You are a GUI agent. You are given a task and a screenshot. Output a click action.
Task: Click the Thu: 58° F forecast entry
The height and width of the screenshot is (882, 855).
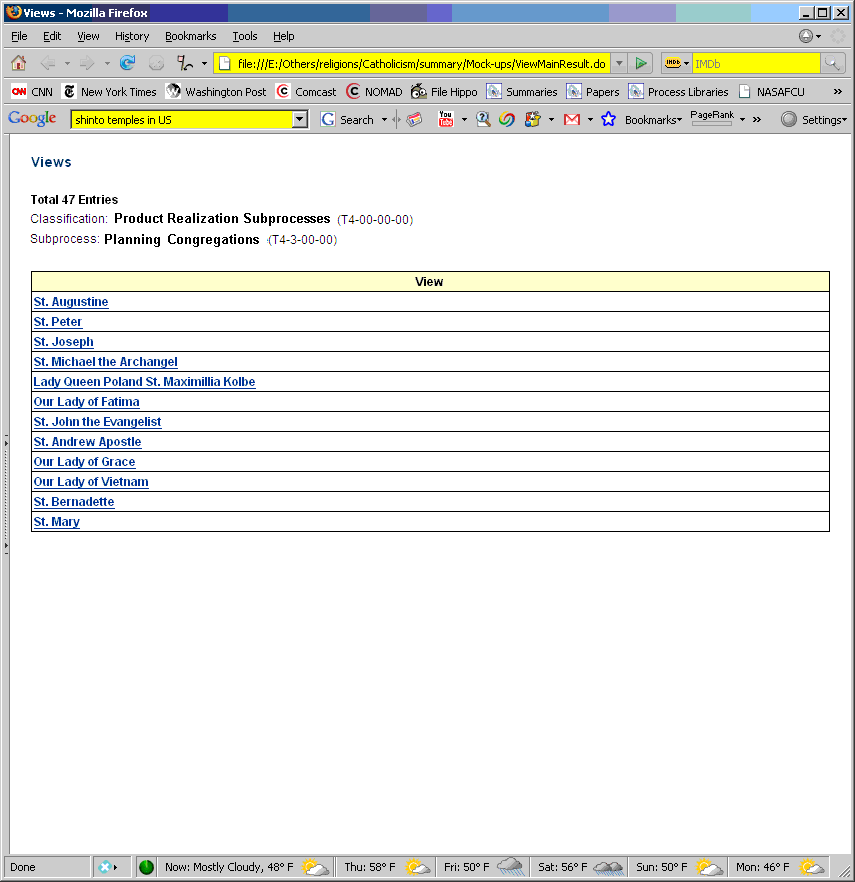point(386,867)
